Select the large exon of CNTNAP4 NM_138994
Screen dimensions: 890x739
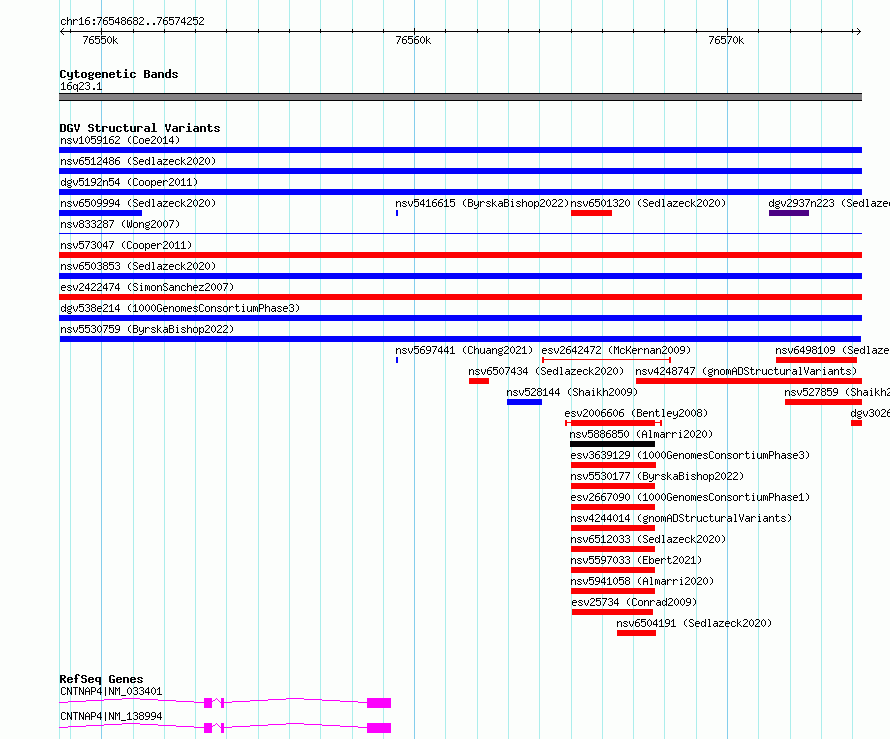pyautogui.click(x=379, y=728)
